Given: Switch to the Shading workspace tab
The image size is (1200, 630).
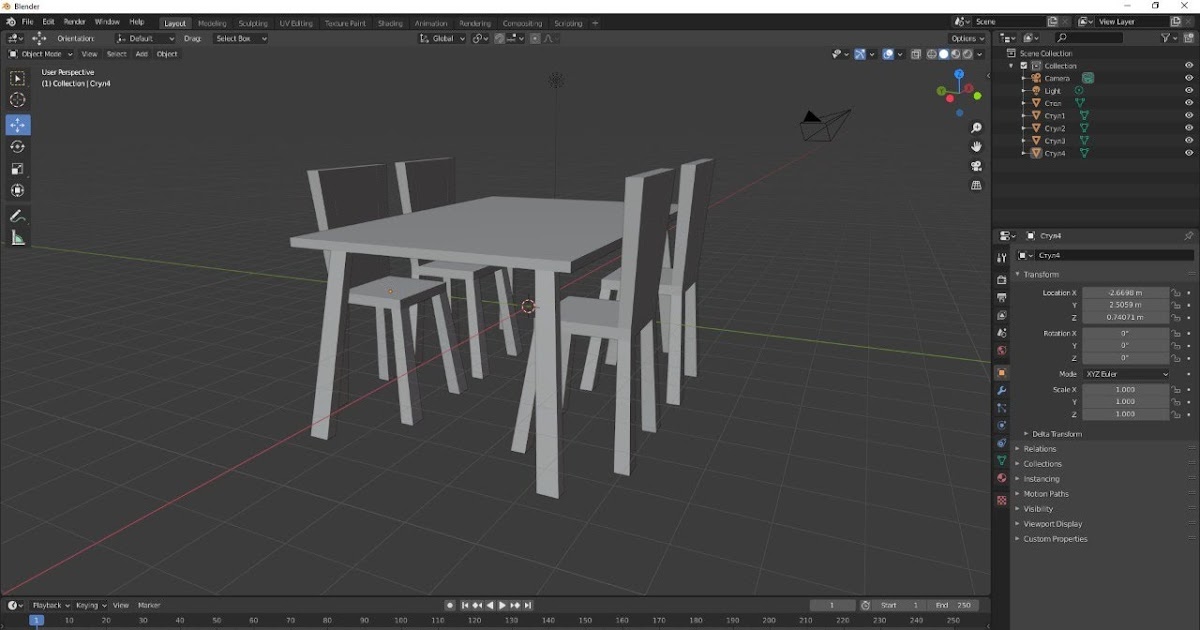Looking at the screenshot, I should (390, 21).
